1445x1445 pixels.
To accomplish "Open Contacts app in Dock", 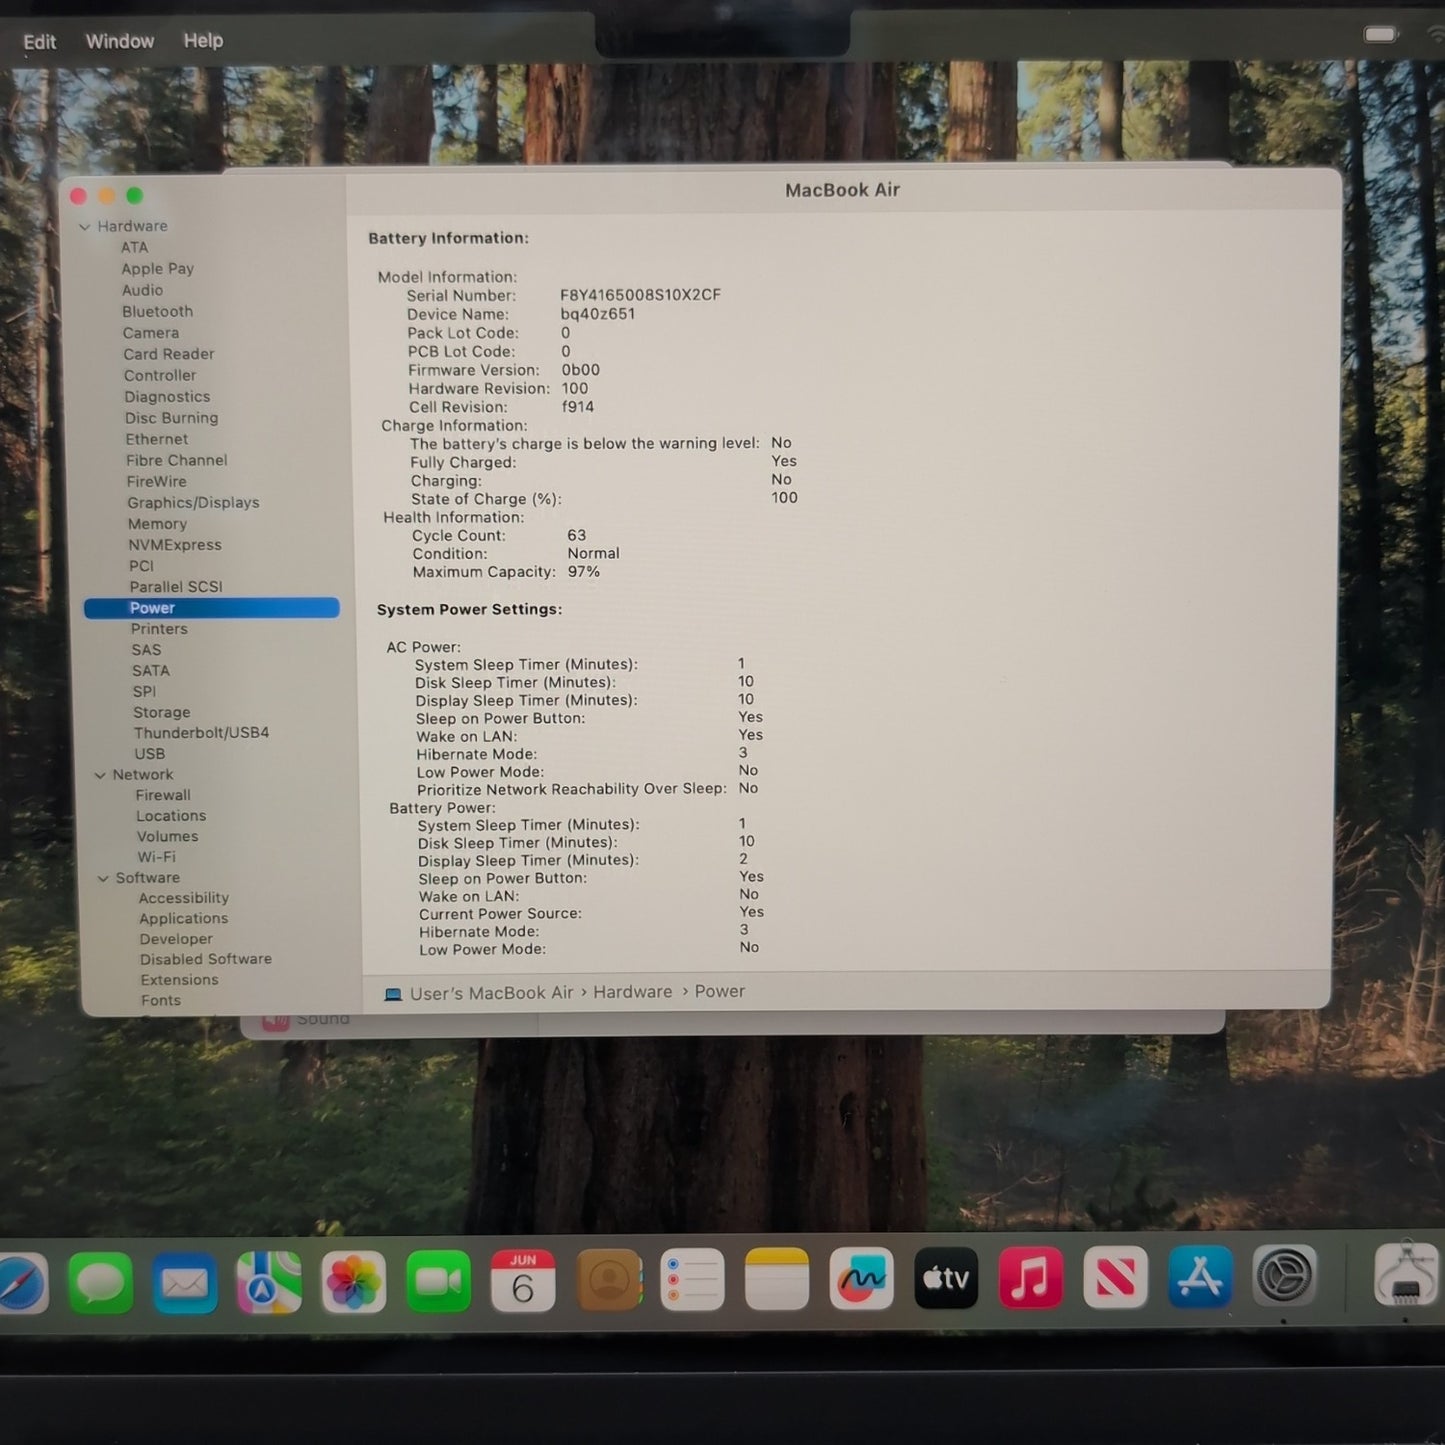I will pyautogui.click(x=608, y=1280).
